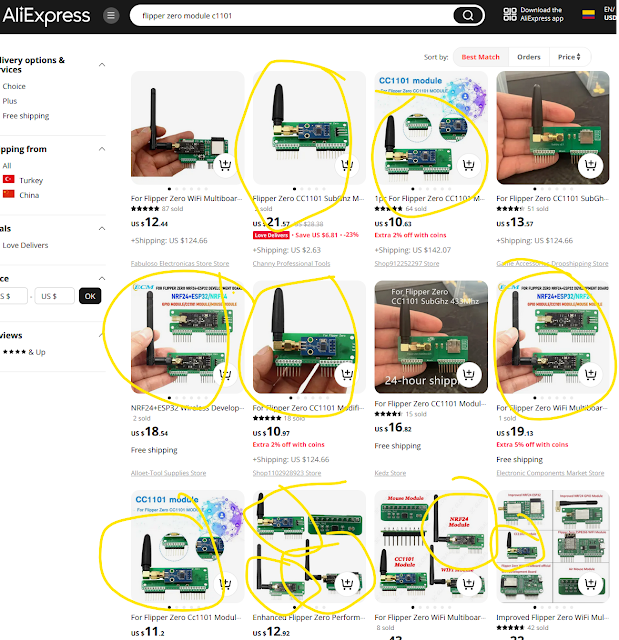Click the maximum price input field
This screenshot has width=619, height=640.
(x=54, y=296)
